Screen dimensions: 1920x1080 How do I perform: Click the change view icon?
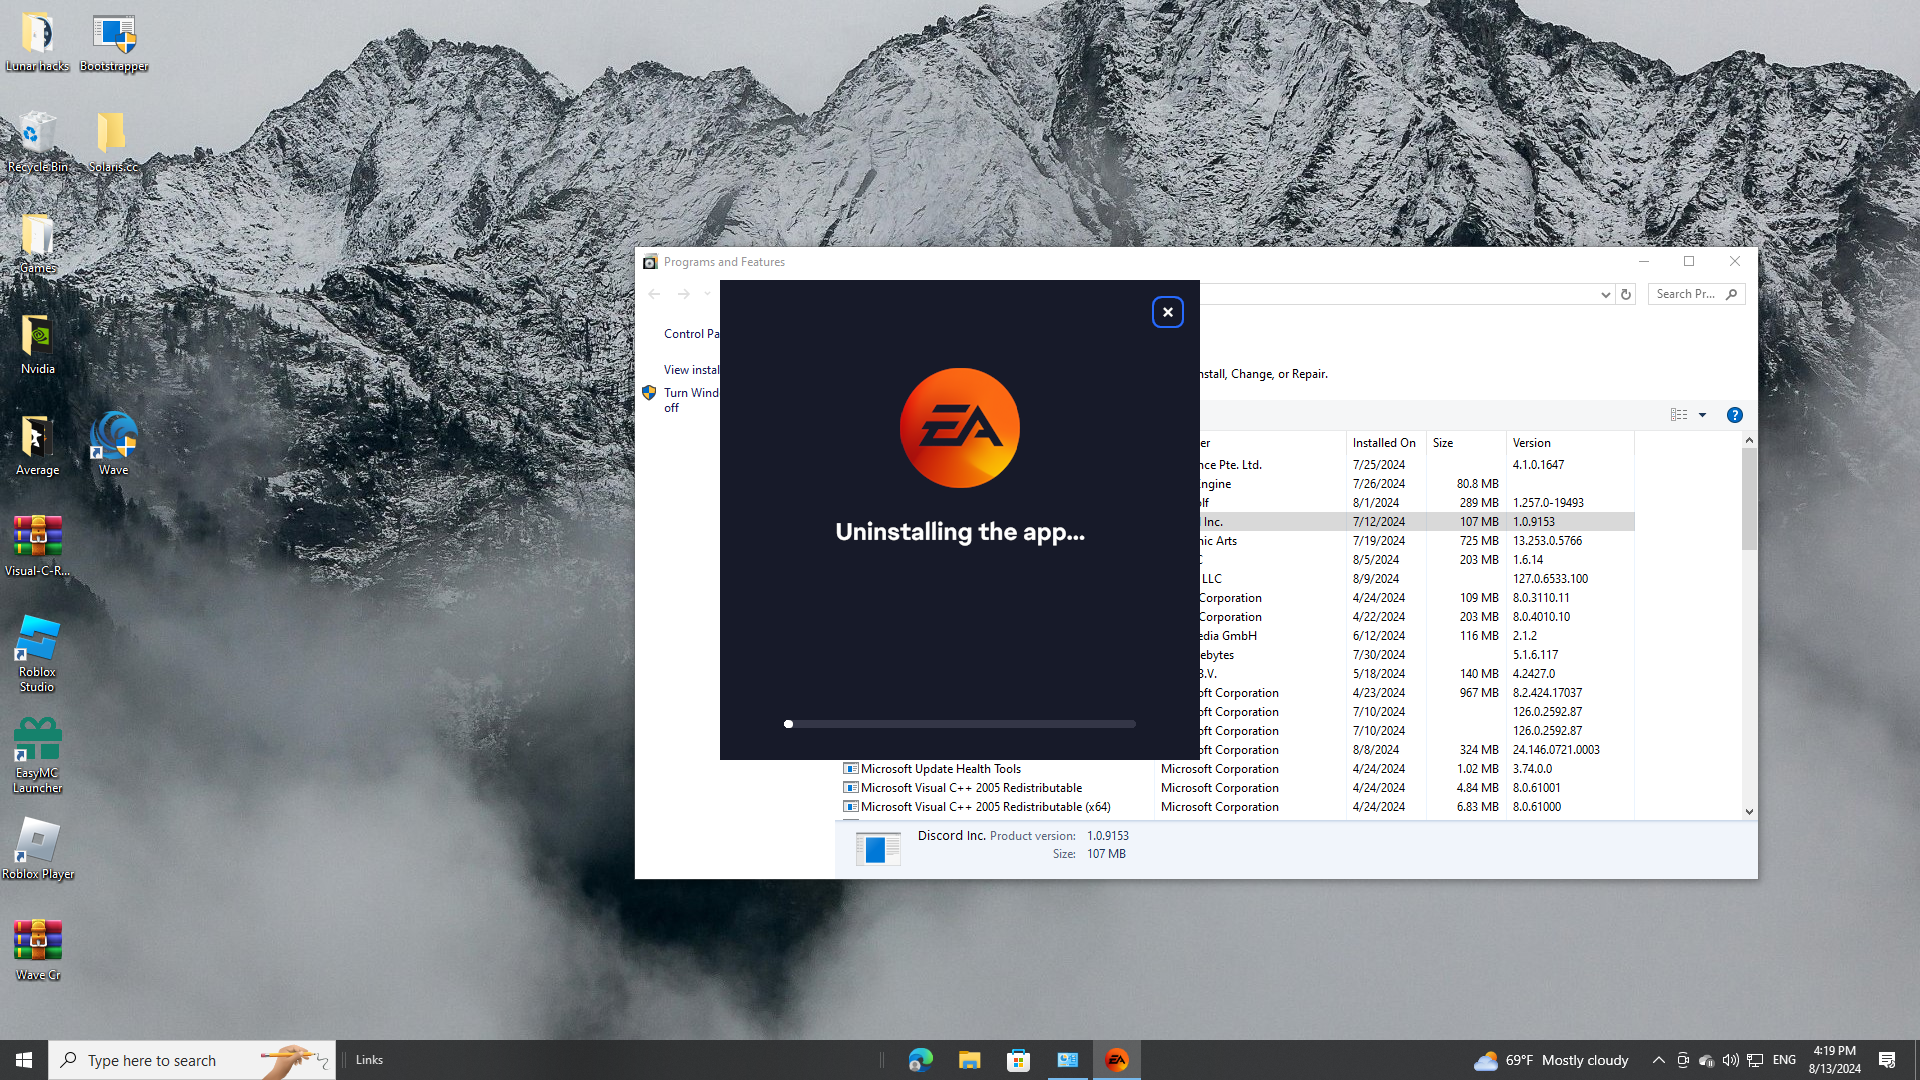(x=1678, y=415)
